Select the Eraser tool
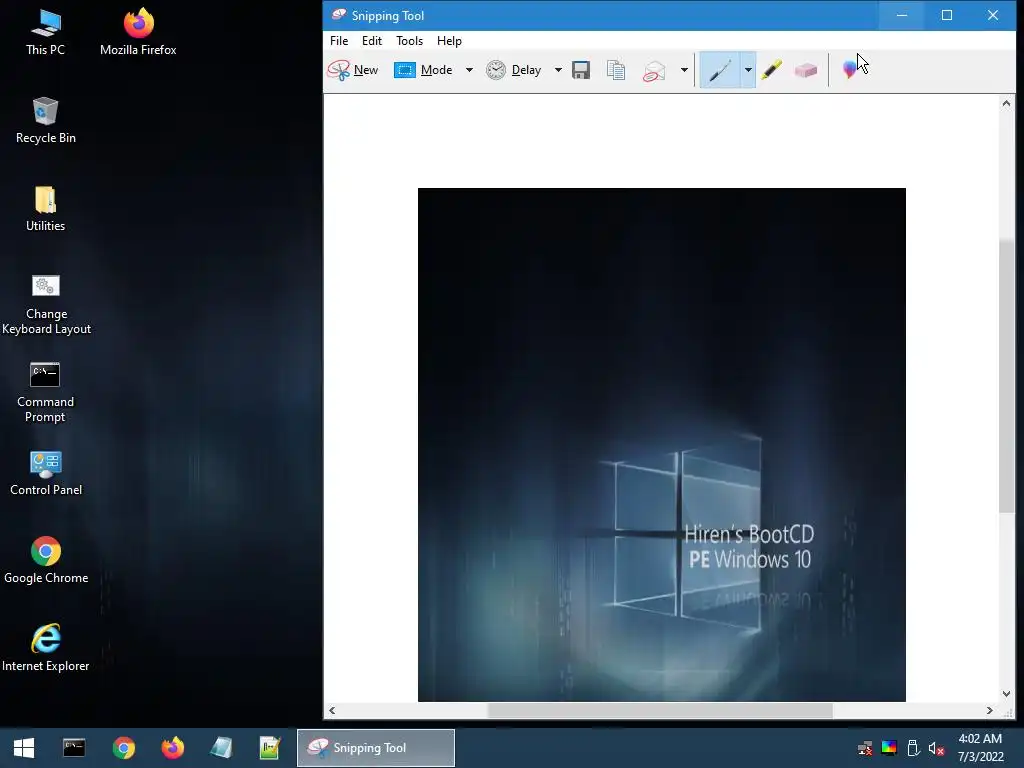Image resolution: width=1024 pixels, height=768 pixels. pos(806,70)
